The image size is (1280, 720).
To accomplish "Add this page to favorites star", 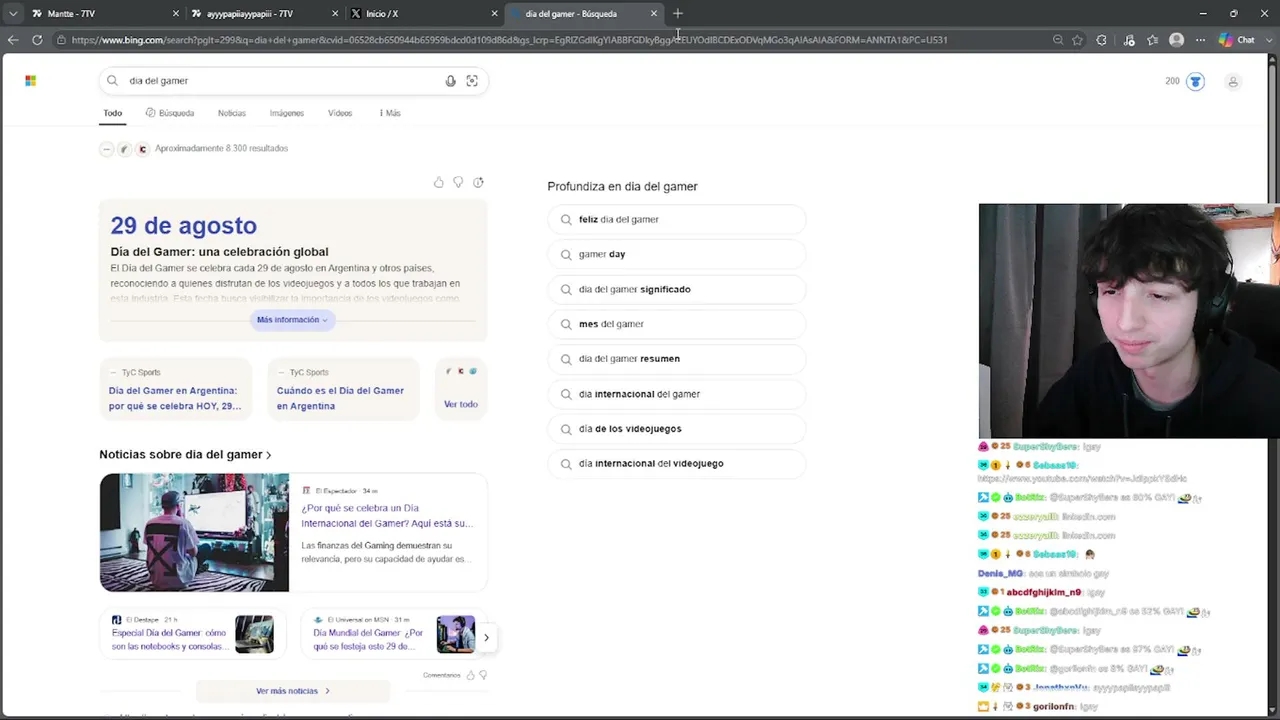I will (1077, 40).
